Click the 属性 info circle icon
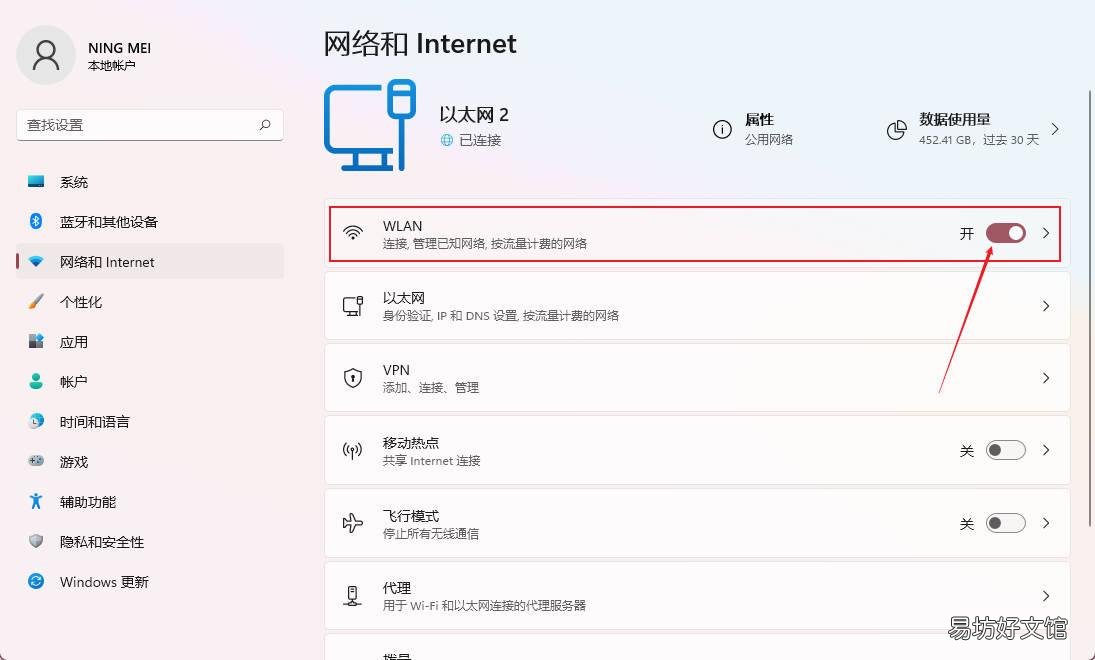Screen dimensions: 1095x660 coord(722,129)
